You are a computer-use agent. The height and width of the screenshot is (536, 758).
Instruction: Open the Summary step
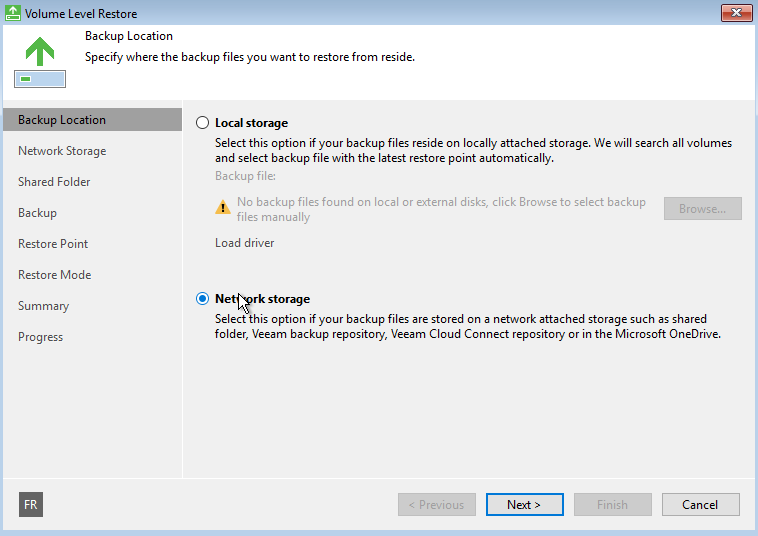coord(44,306)
